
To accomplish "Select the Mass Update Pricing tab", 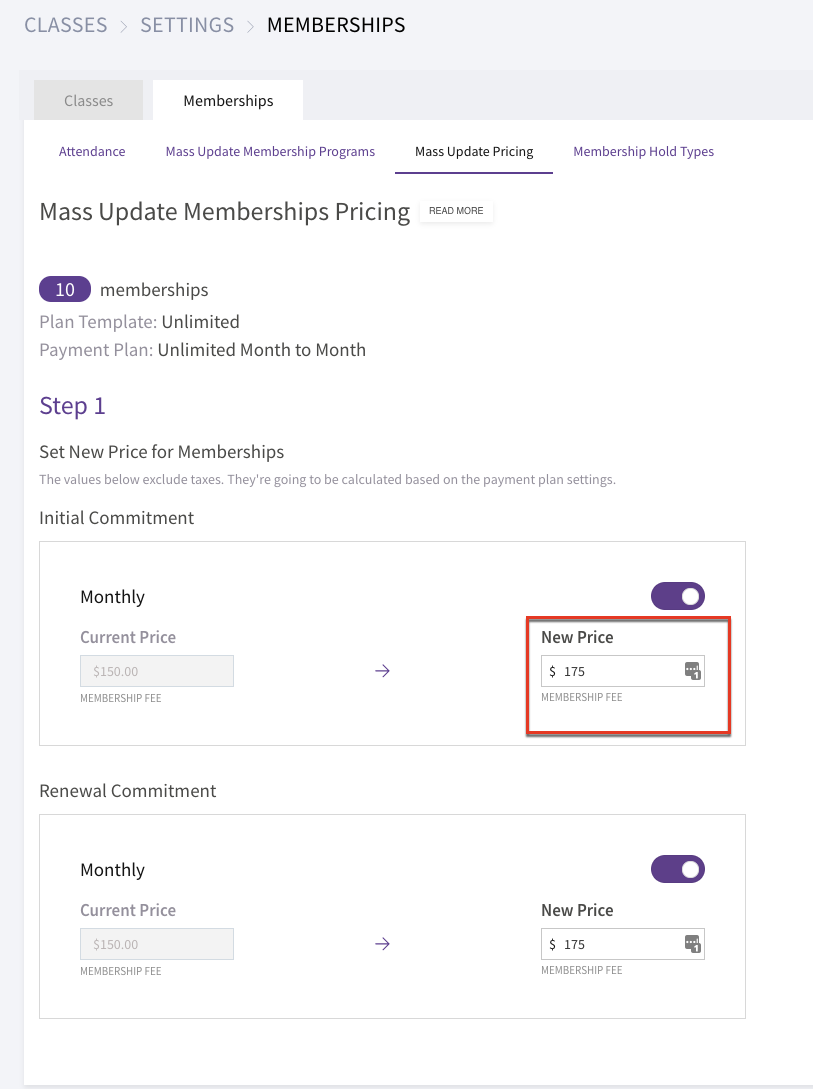I will pyautogui.click(x=474, y=151).
